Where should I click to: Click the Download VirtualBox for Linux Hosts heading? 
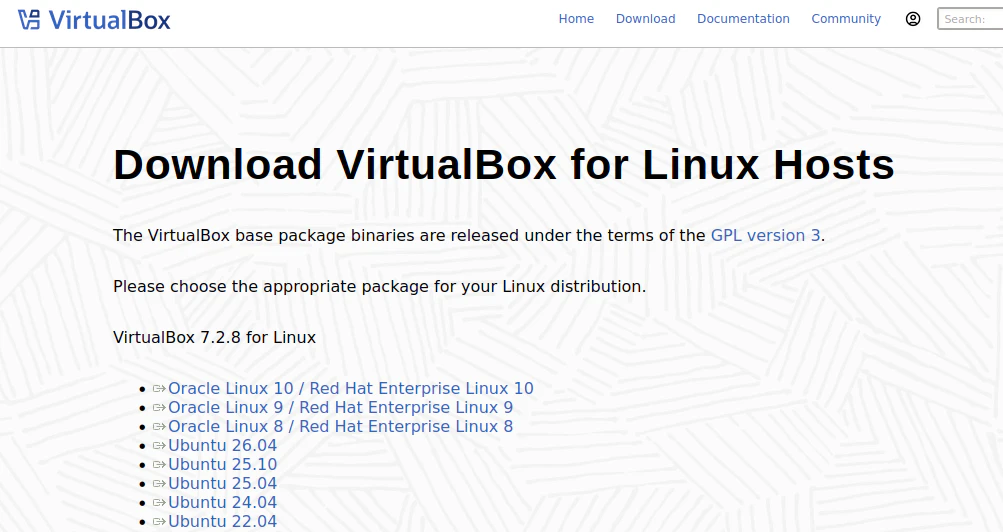[504, 165]
